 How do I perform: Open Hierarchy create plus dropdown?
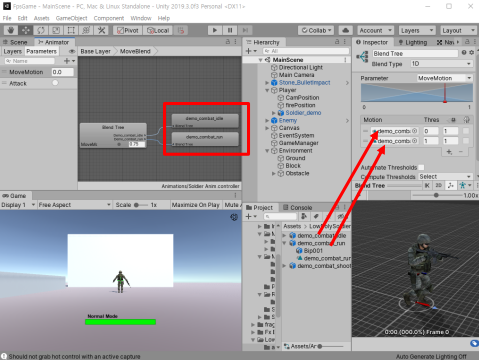click(x=251, y=51)
